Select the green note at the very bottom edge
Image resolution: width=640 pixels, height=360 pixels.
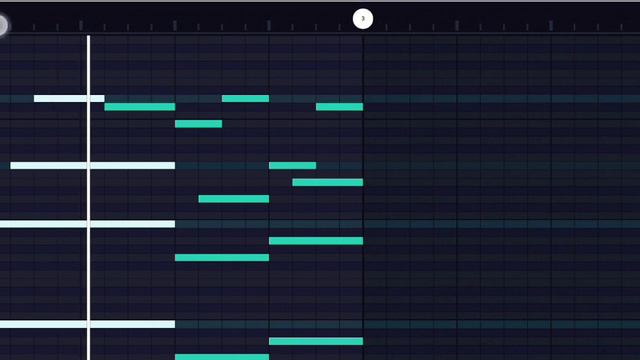click(222, 357)
